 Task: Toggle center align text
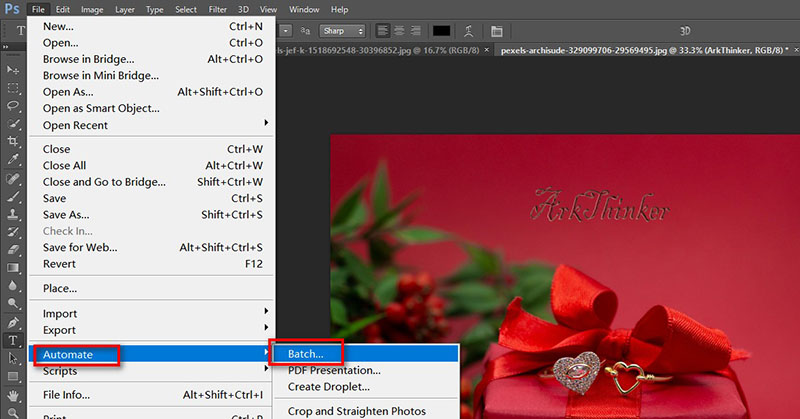399,31
